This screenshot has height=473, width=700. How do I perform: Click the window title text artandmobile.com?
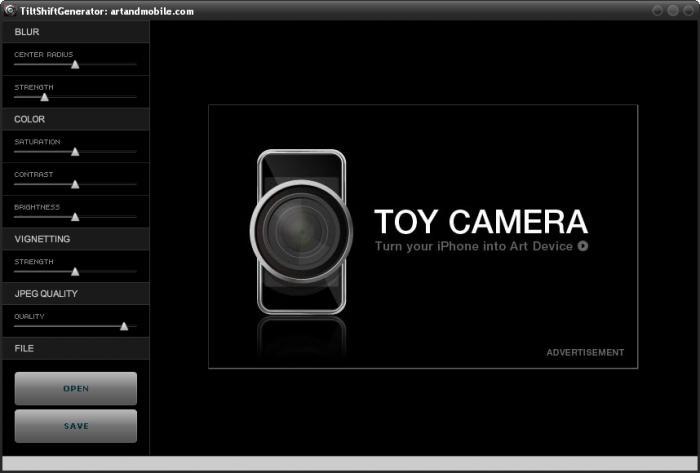152,12
